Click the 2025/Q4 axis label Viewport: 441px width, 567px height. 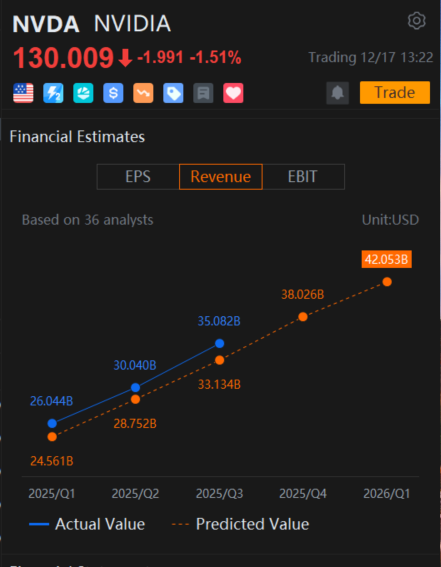pyautogui.click(x=303, y=494)
